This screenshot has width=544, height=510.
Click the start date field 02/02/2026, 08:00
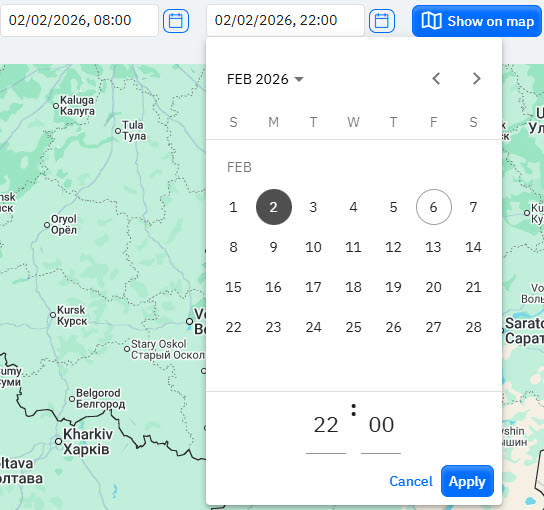tap(79, 20)
